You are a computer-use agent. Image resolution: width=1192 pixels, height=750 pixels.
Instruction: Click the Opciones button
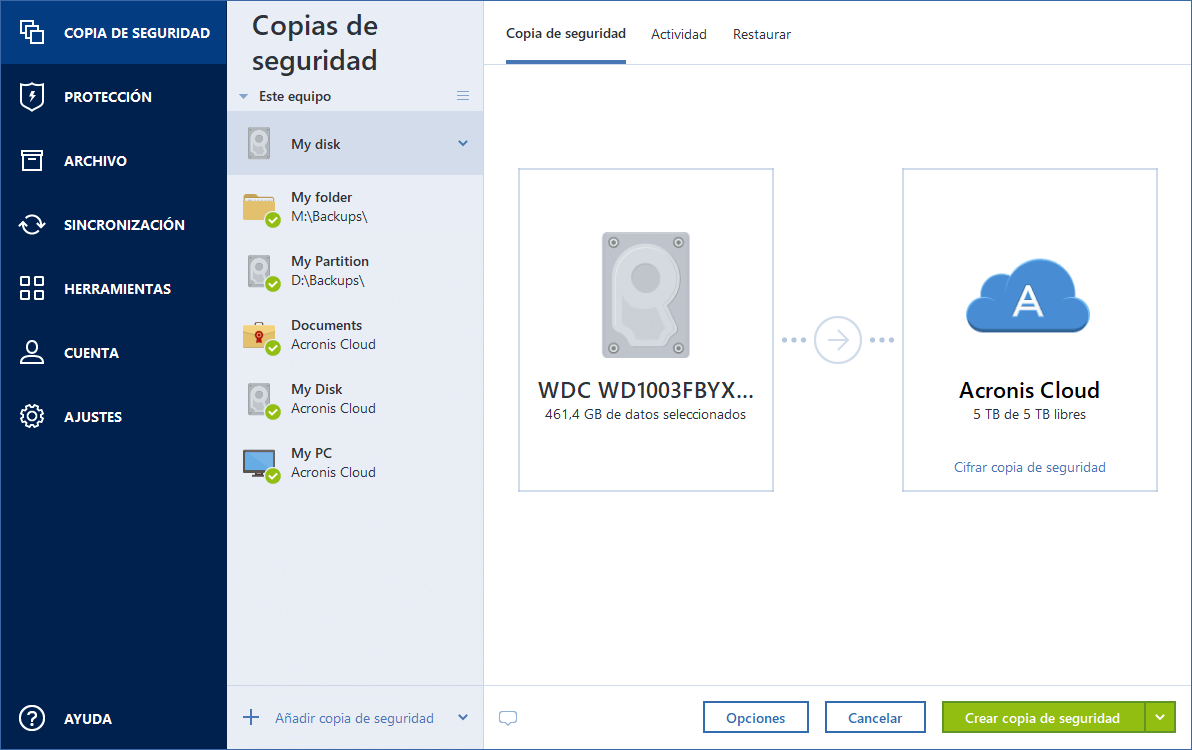click(756, 717)
